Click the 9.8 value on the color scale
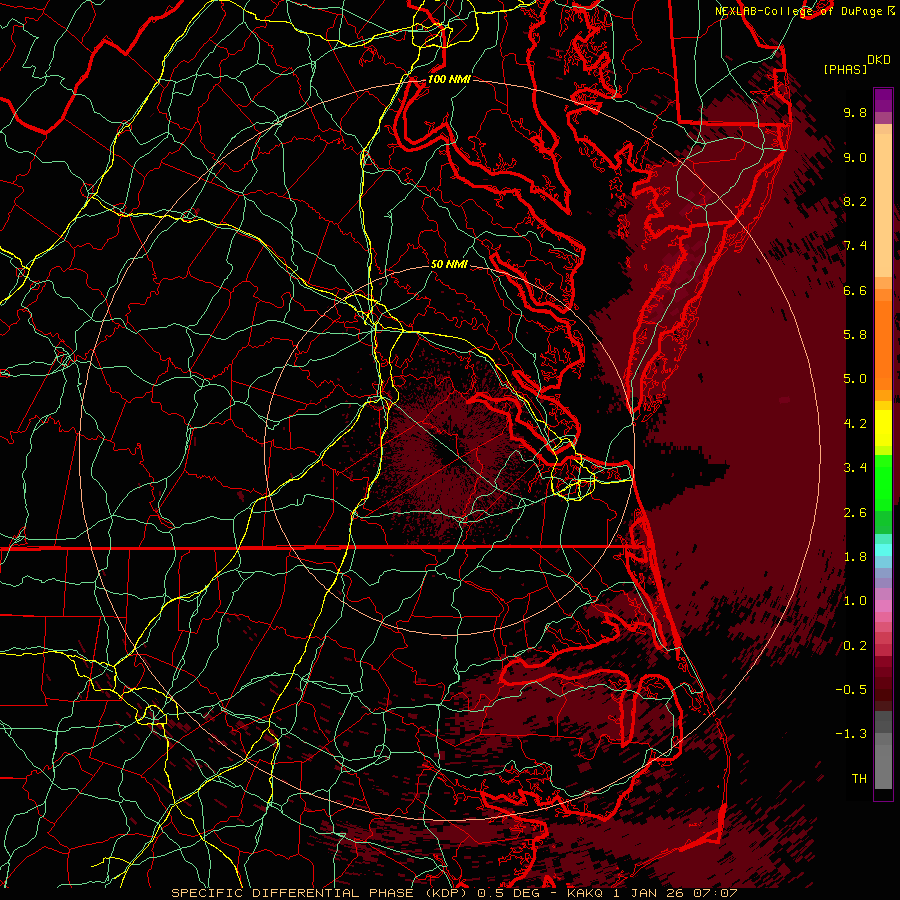This screenshot has height=900, width=900. tap(855, 112)
